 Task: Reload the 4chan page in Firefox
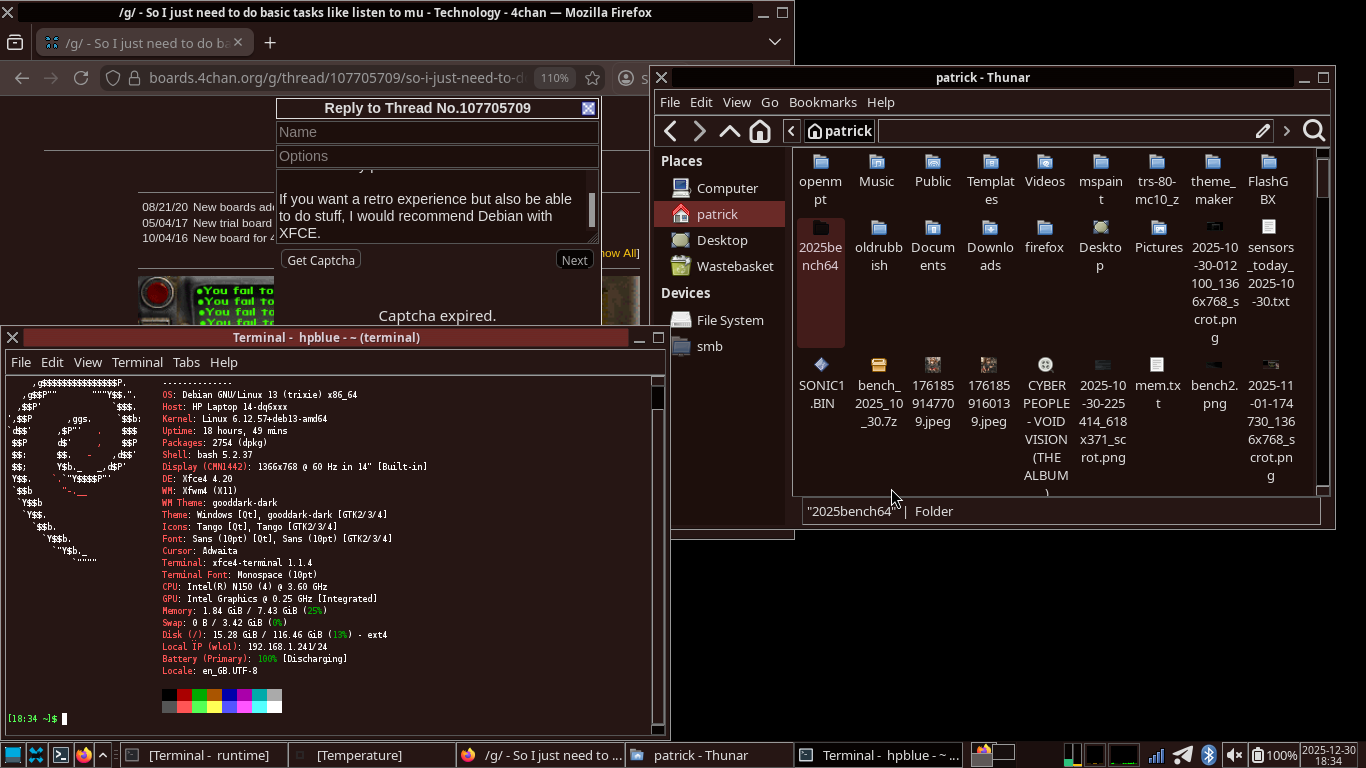pyautogui.click(x=81, y=78)
